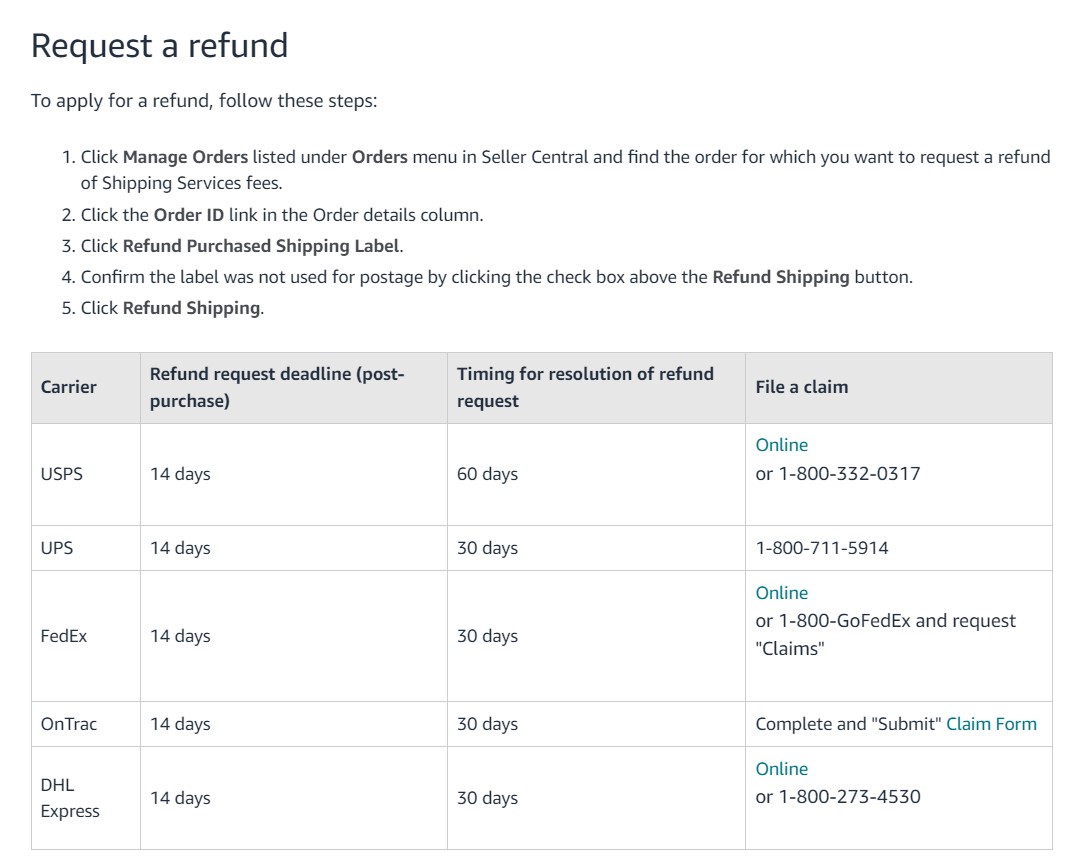
Task: Click bold Manage Orders text in step one
Action: point(185,157)
